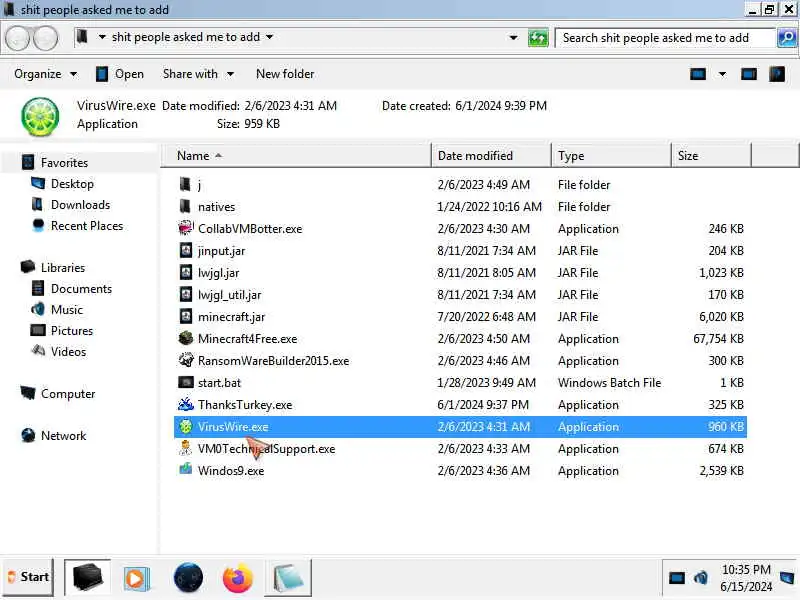Click the back navigation button
Screen dimensions: 800x600
[17, 38]
